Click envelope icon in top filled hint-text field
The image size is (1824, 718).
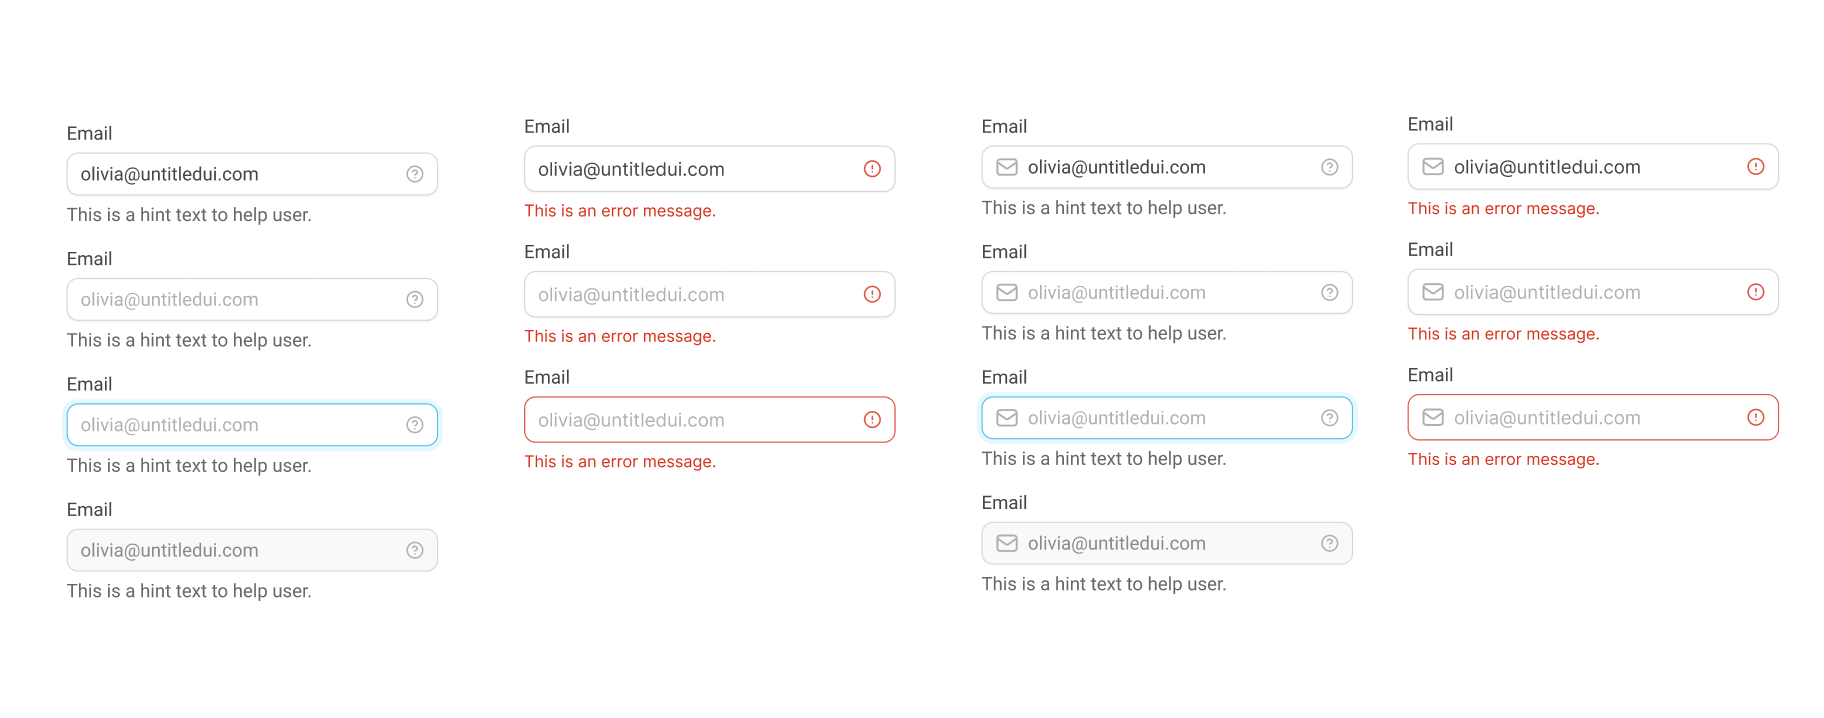pyautogui.click(x=1007, y=167)
